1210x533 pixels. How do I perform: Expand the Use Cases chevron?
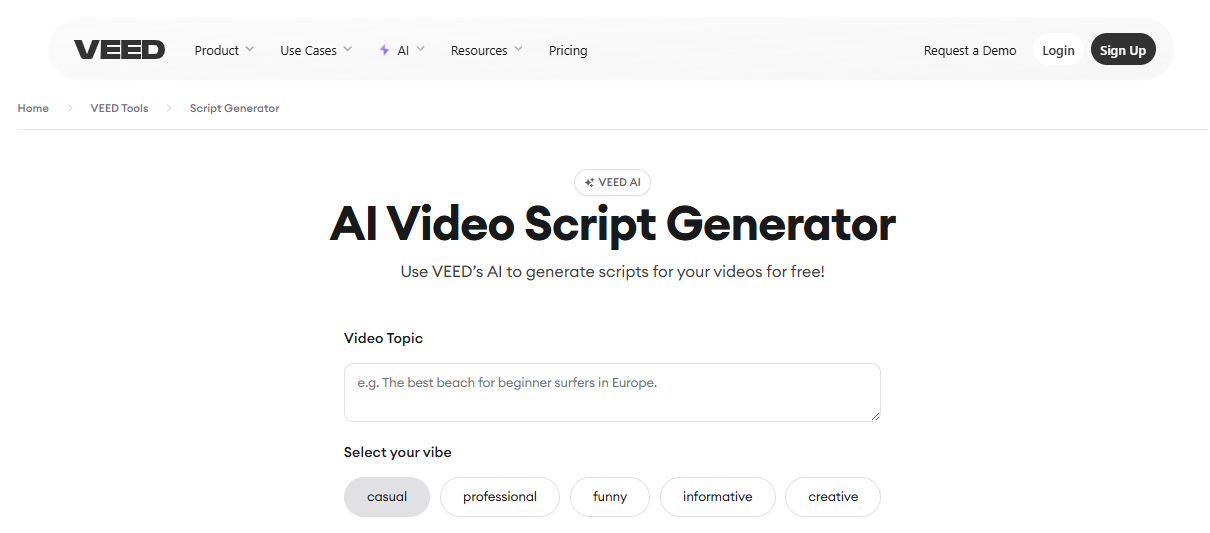coord(347,49)
